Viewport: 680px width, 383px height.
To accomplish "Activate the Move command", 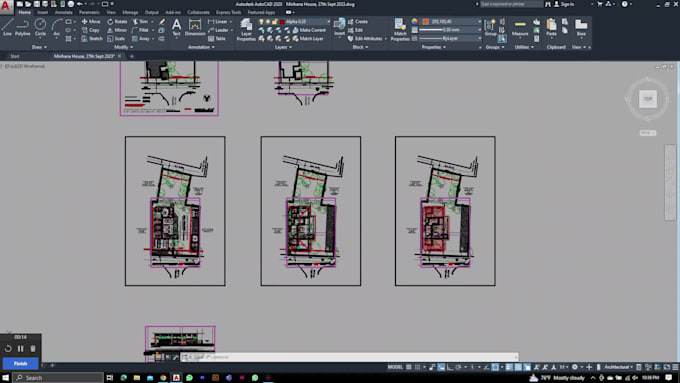I will coord(91,21).
